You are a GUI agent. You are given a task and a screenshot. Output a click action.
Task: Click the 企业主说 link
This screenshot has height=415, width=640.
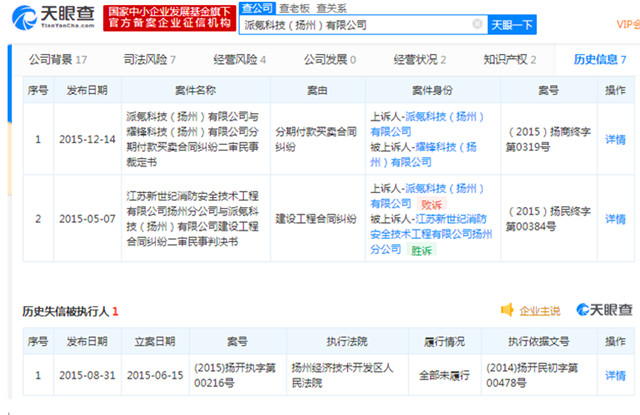pos(540,311)
